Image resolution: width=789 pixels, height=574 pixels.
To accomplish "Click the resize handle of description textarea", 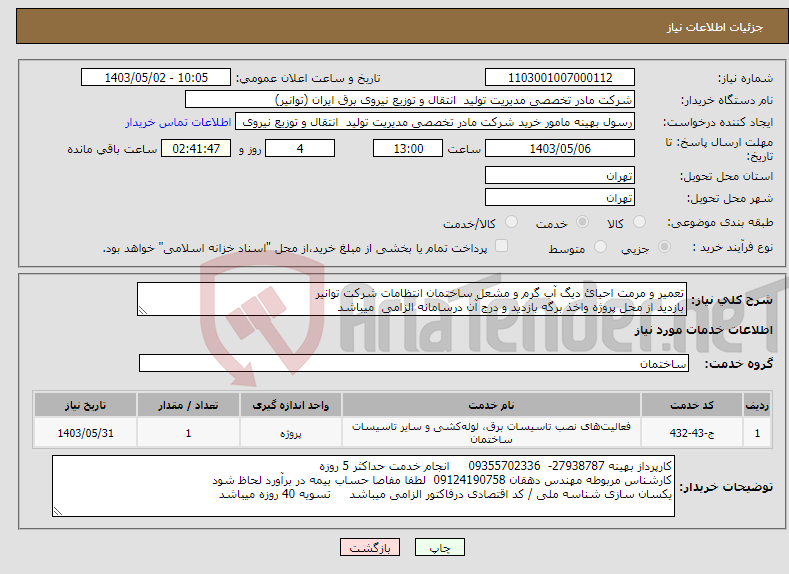I will point(143,310).
